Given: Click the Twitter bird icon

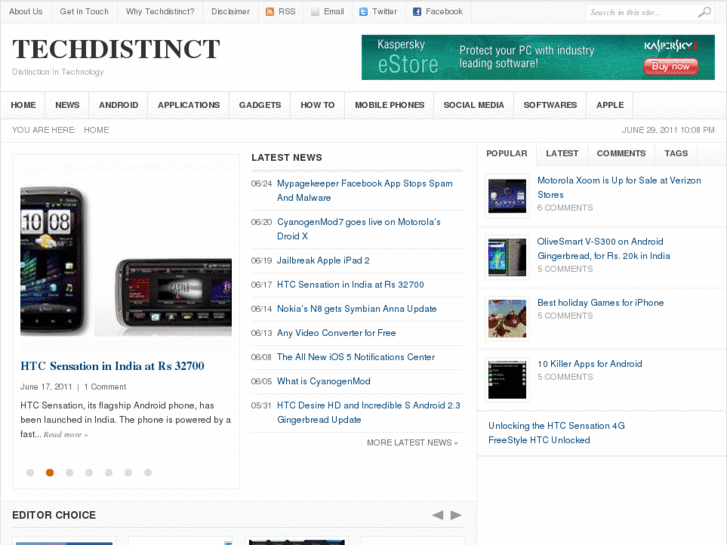Looking at the screenshot, I should pyautogui.click(x=364, y=12).
